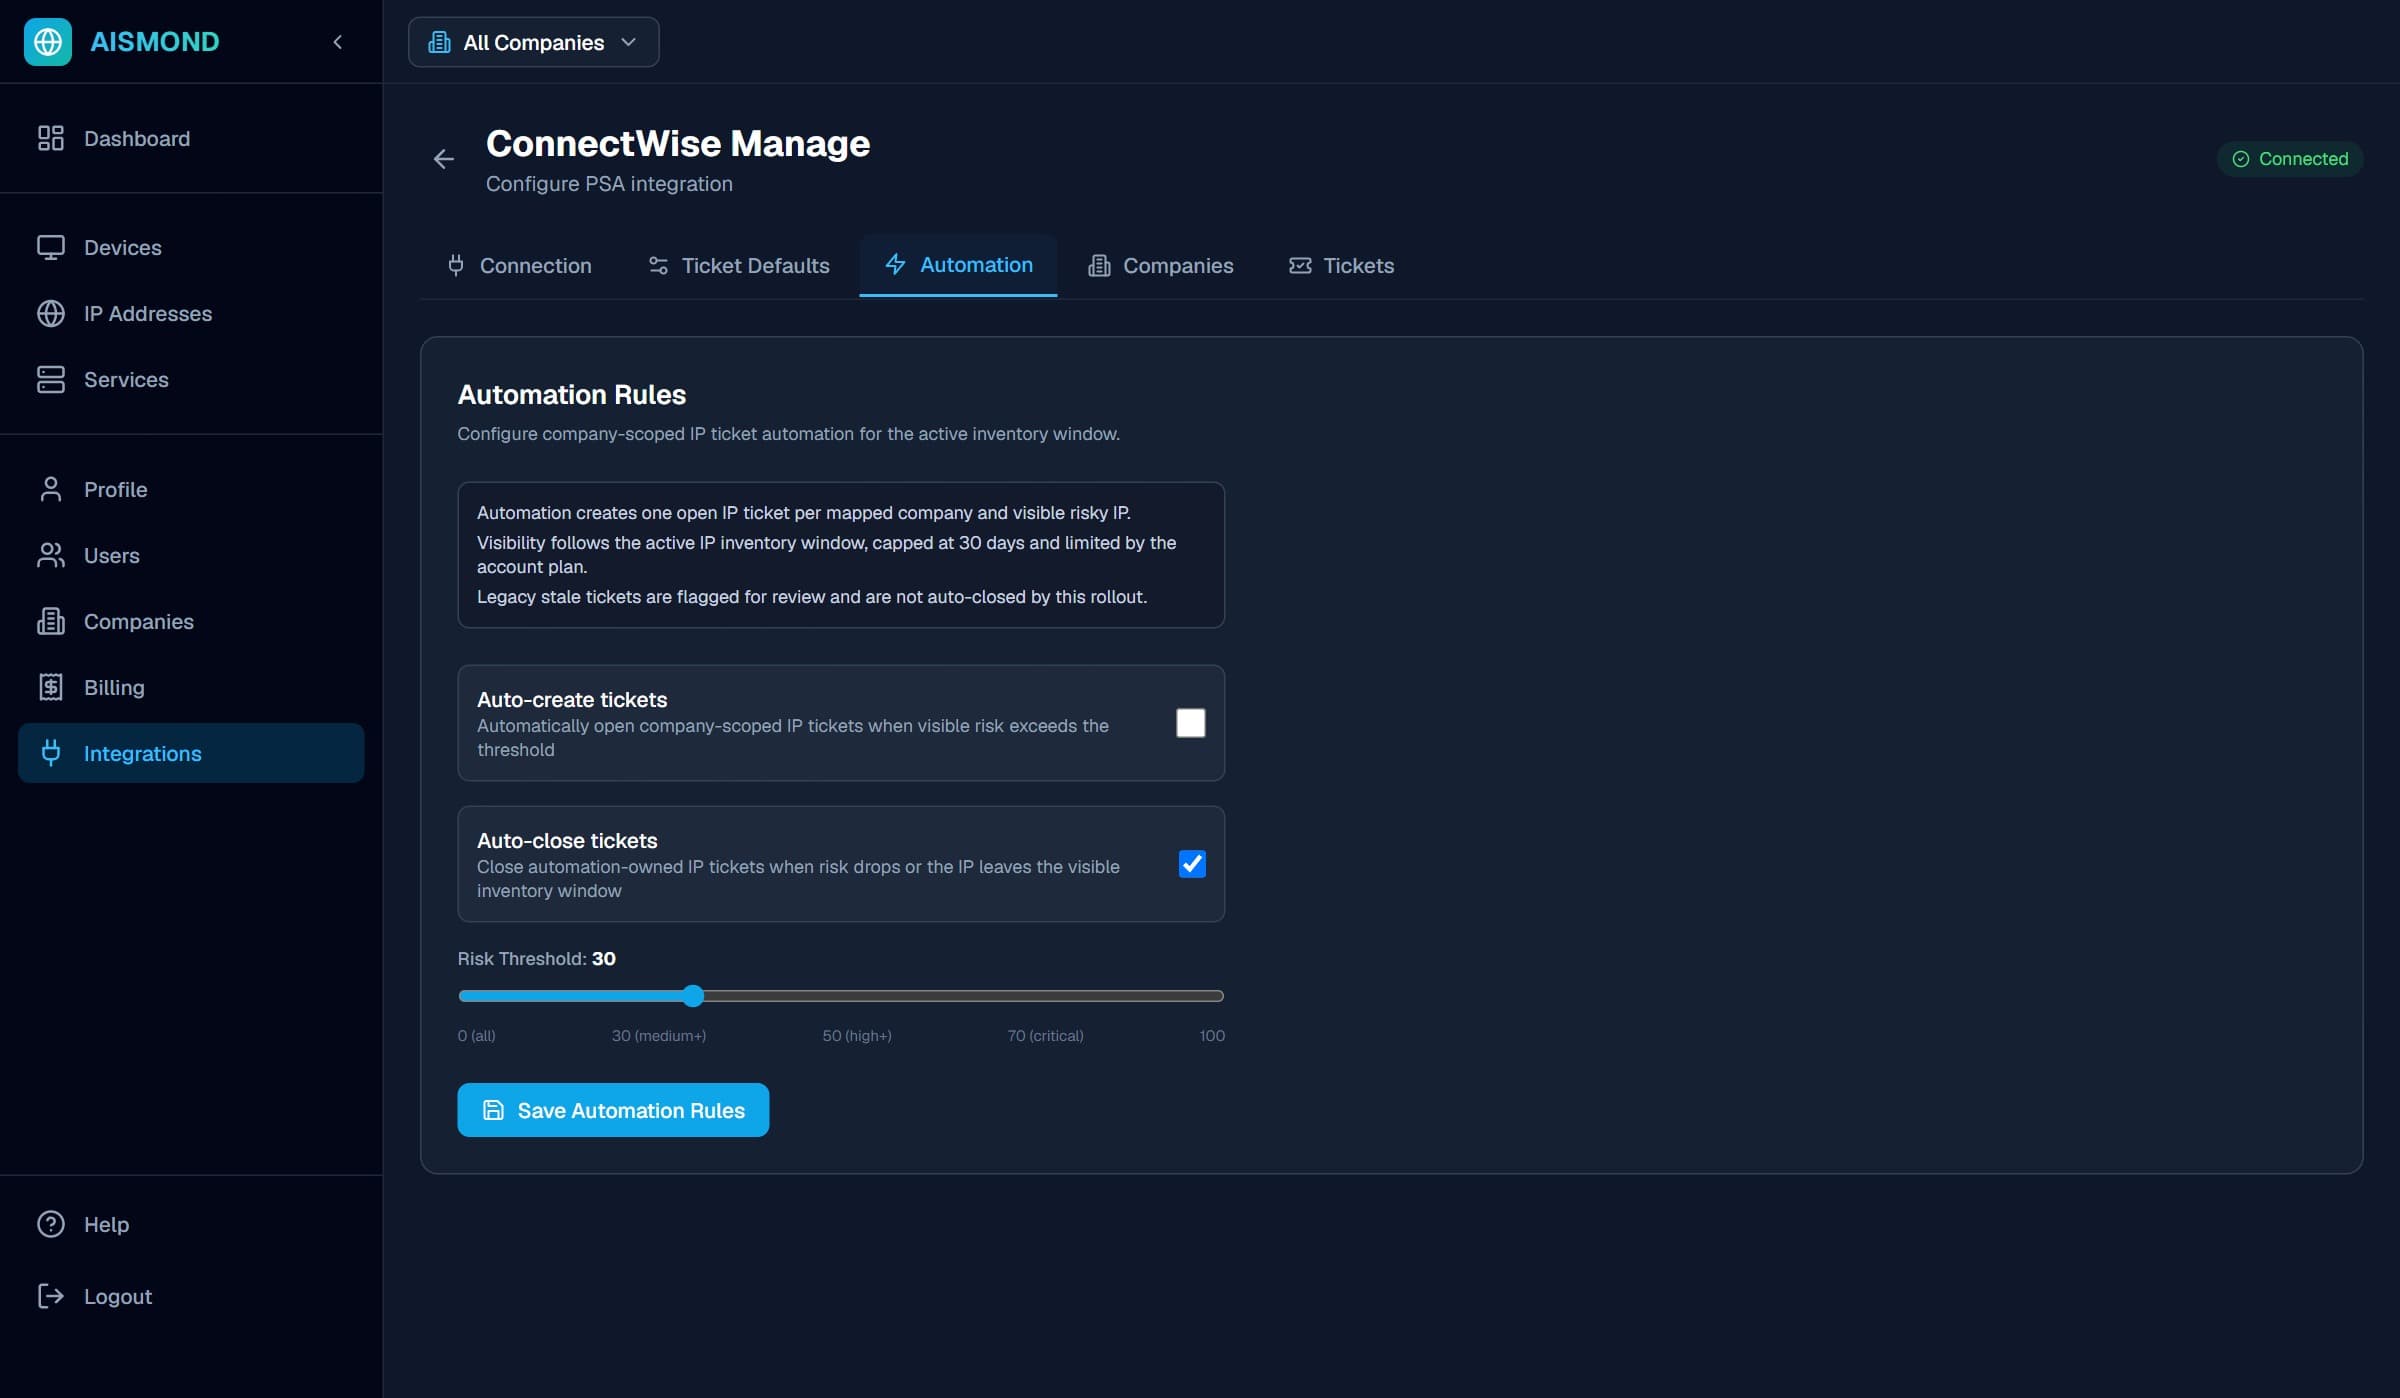Click the AISMOND globe logo icon
Image resolution: width=2400 pixels, height=1398 pixels.
[x=47, y=41]
